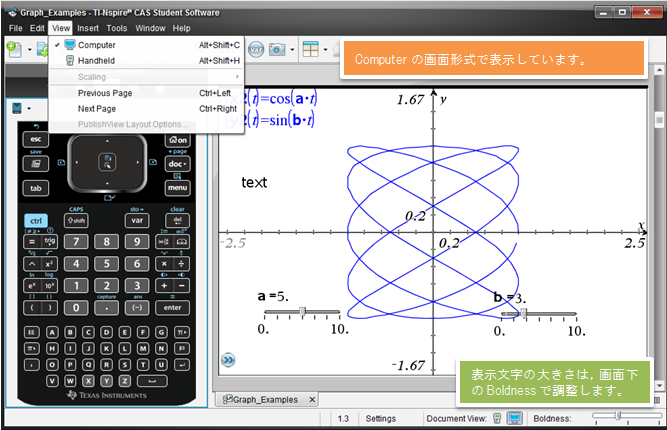The image size is (667, 430).
Task: Open the keypad panel dropdown arrow
Action: coord(29,108)
